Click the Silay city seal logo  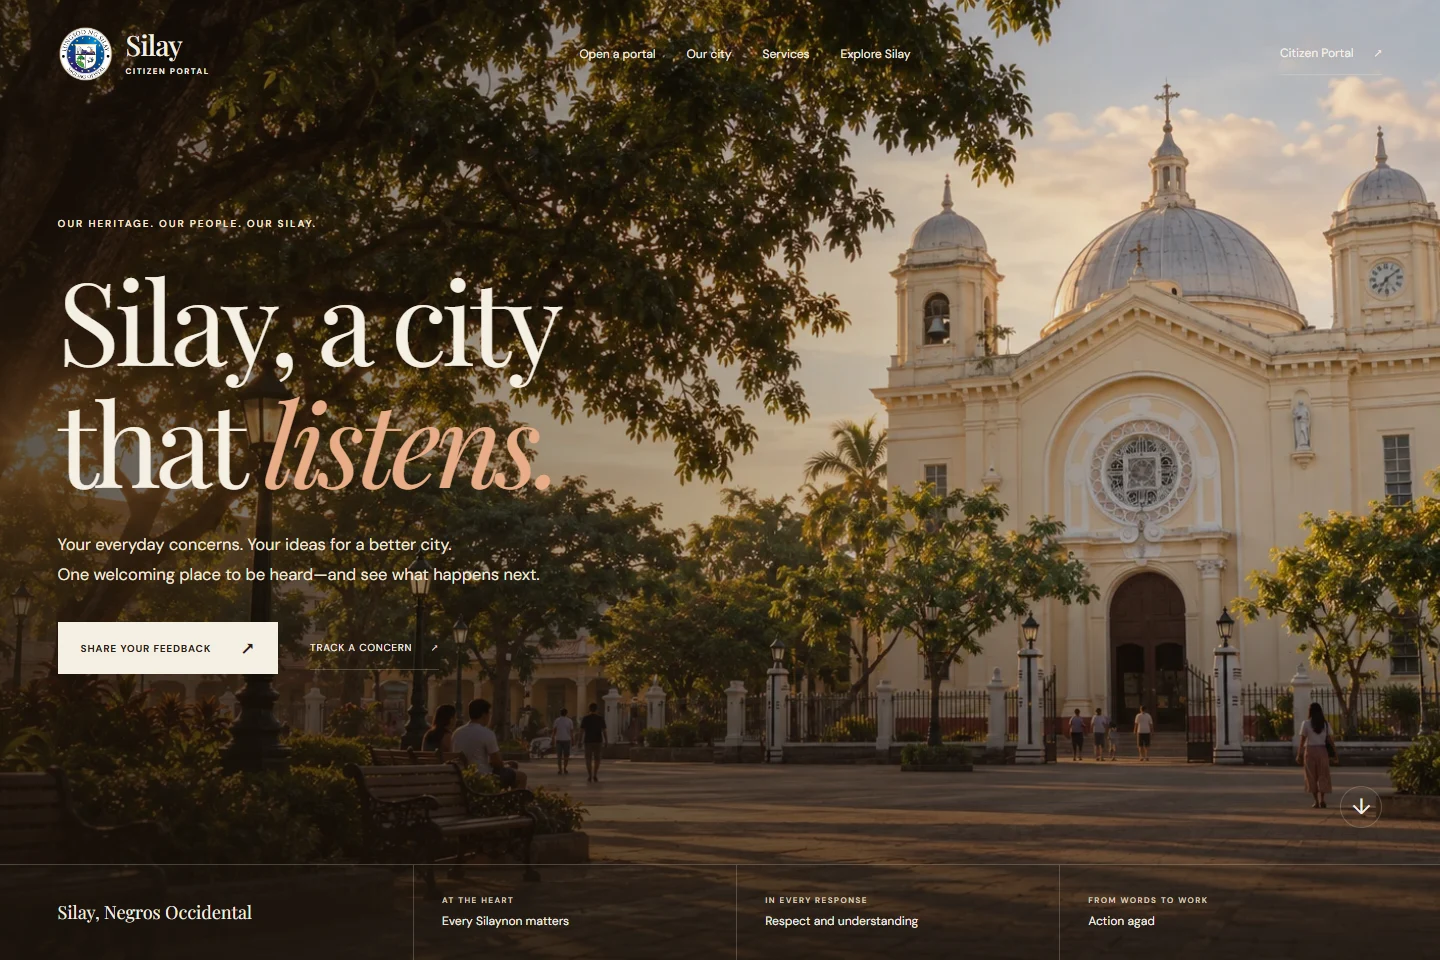[86, 54]
